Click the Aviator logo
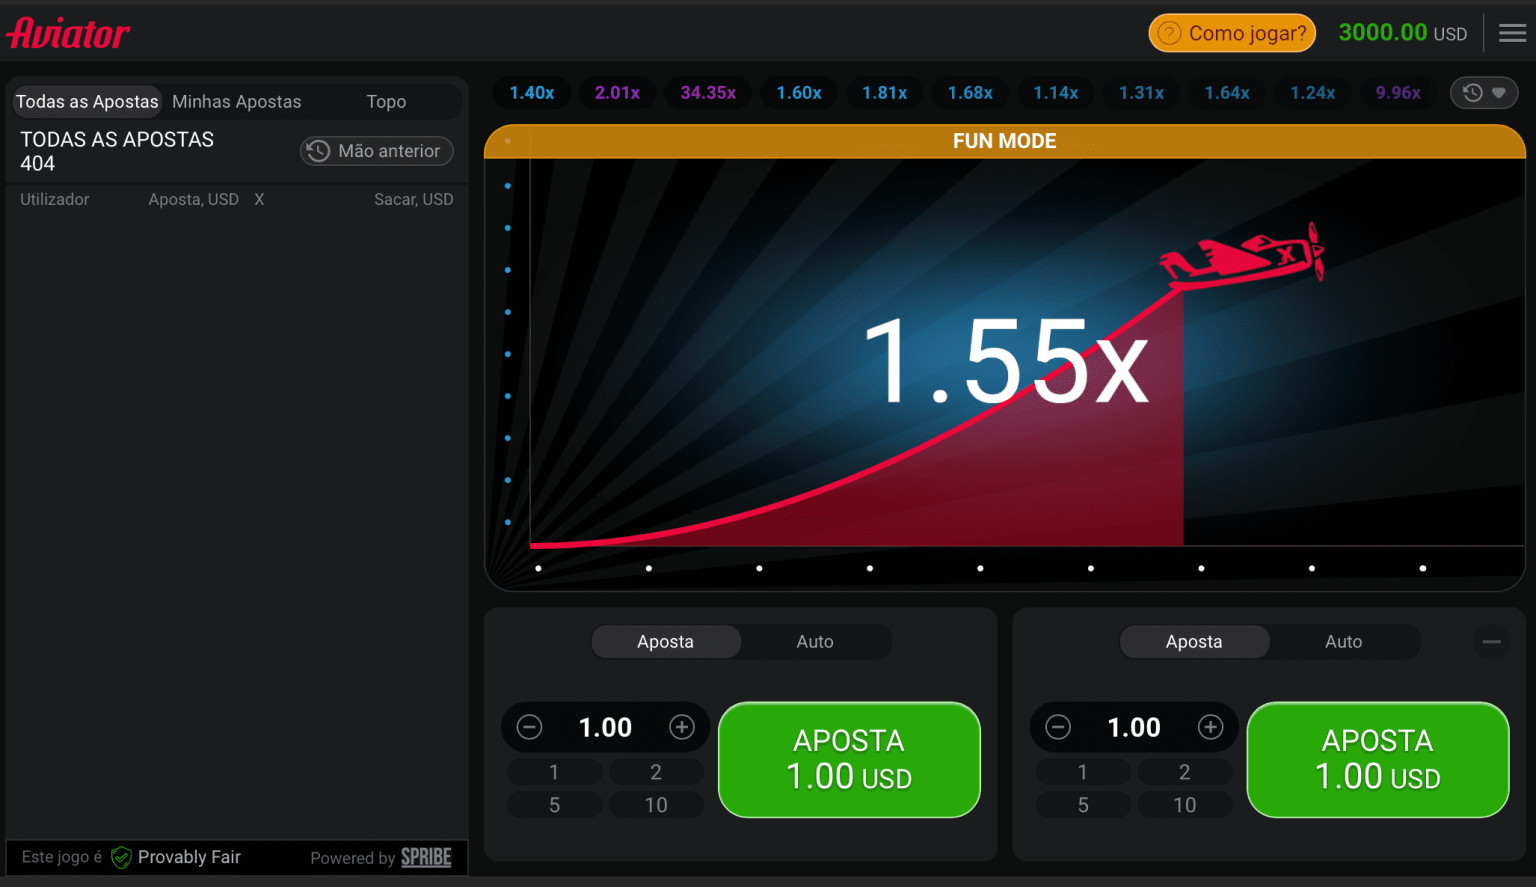Viewport: 1536px width, 887px height. coord(66,32)
